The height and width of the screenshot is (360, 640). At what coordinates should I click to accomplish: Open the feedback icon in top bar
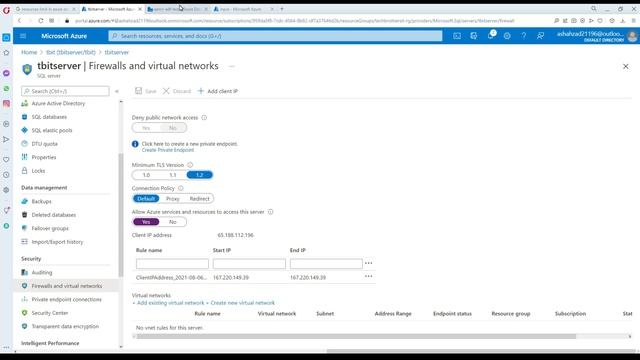click(x=540, y=36)
